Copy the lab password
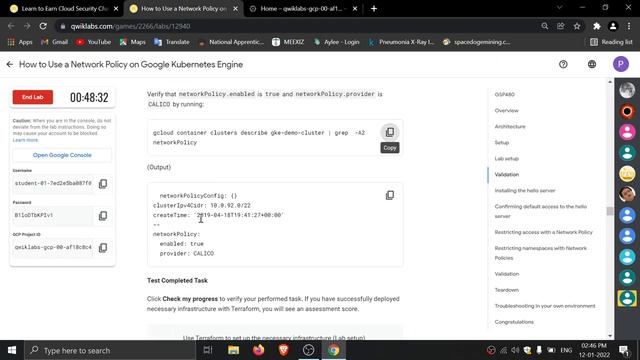Screen dimensions: 640x360 click(103, 216)
